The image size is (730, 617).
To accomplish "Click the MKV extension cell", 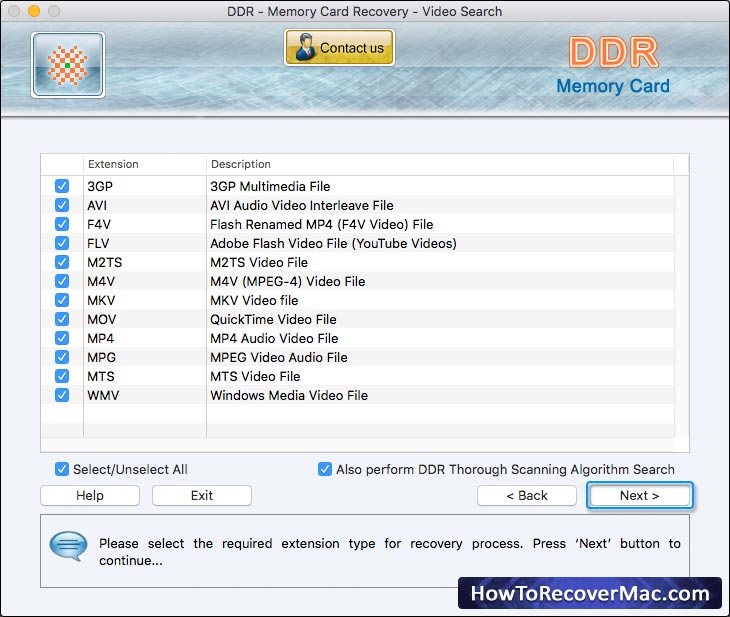I will click(145, 300).
